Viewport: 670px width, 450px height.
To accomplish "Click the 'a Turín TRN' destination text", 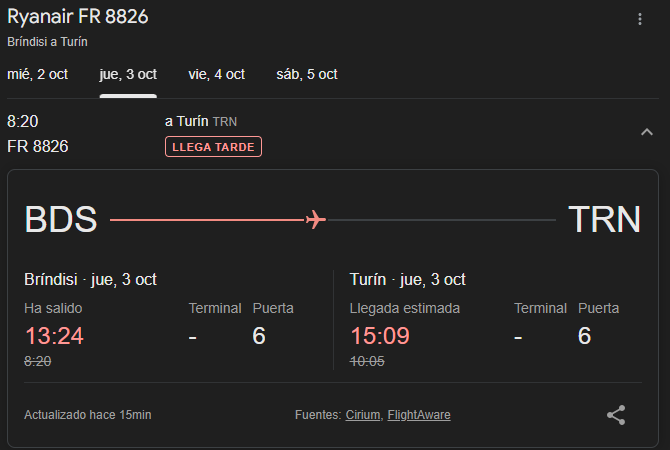I will point(201,121).
